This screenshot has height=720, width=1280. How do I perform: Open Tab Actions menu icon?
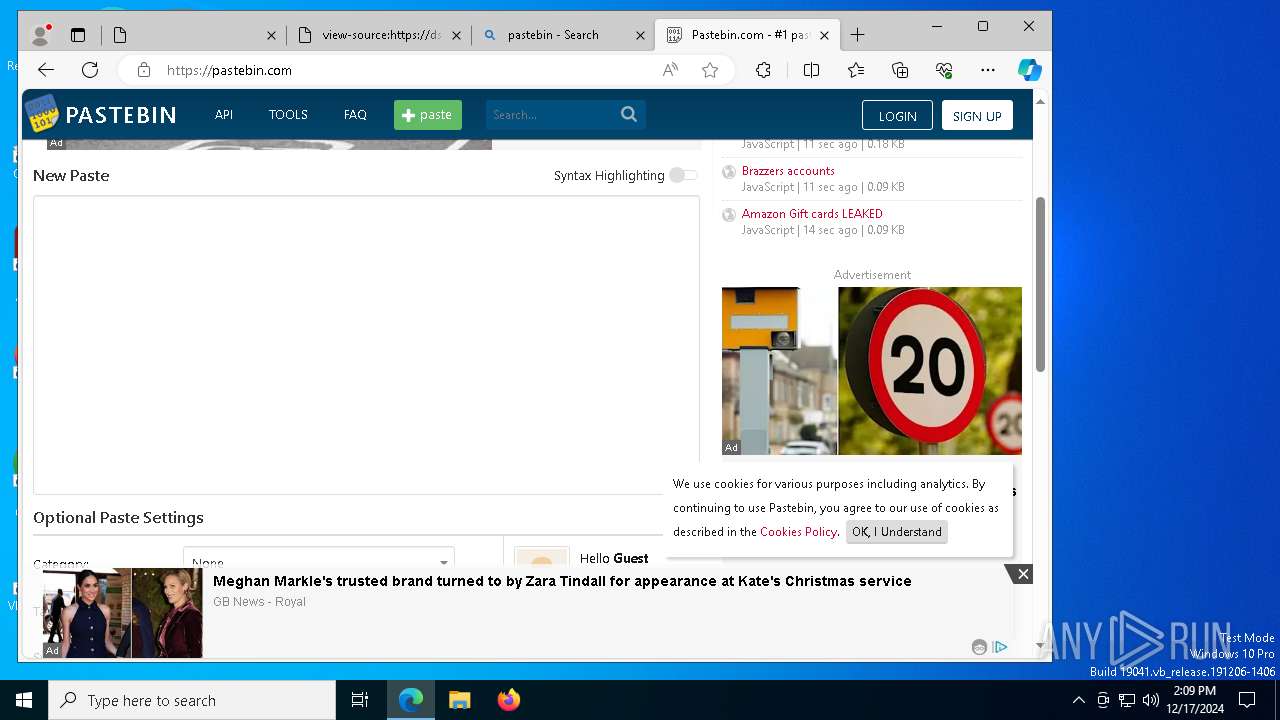coord(78,35)
